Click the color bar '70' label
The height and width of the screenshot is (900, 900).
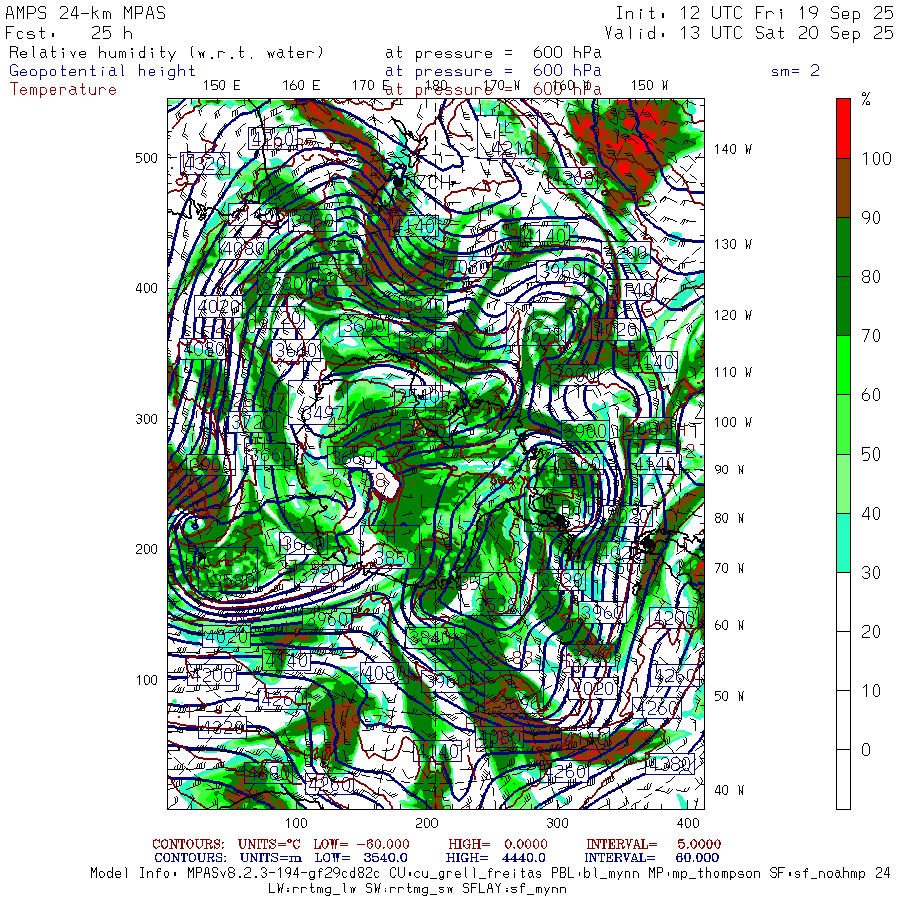[x=871, y=336]
